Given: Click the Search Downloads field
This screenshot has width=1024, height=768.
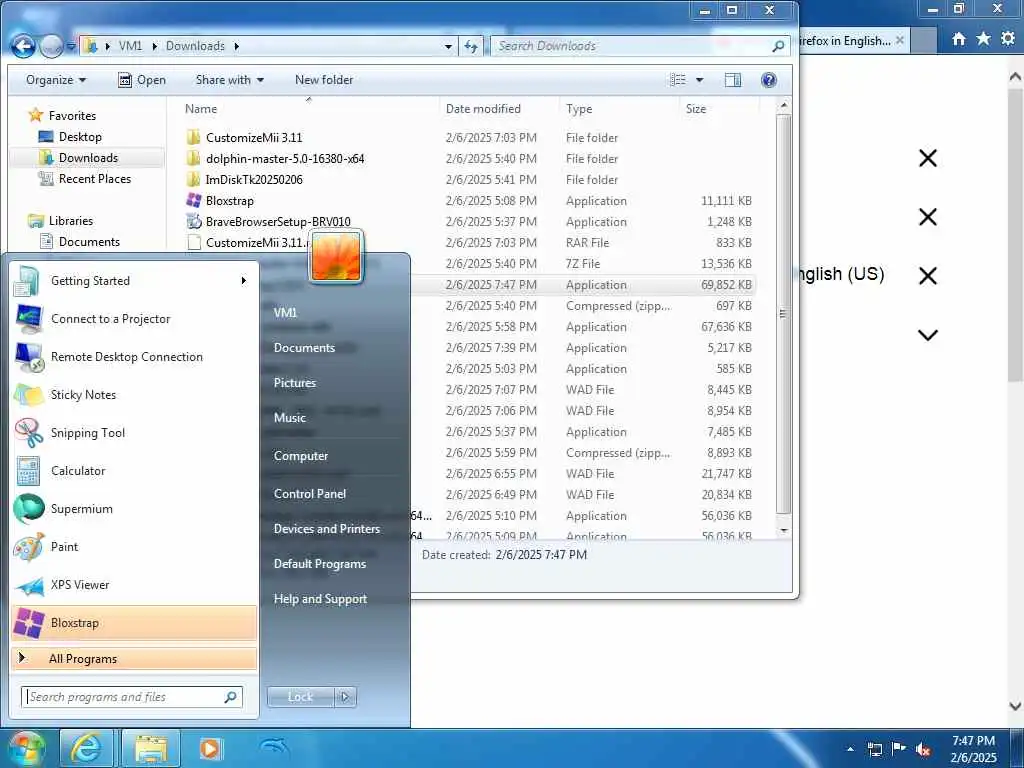Looking at the screenshot, I should coord(639,46).
